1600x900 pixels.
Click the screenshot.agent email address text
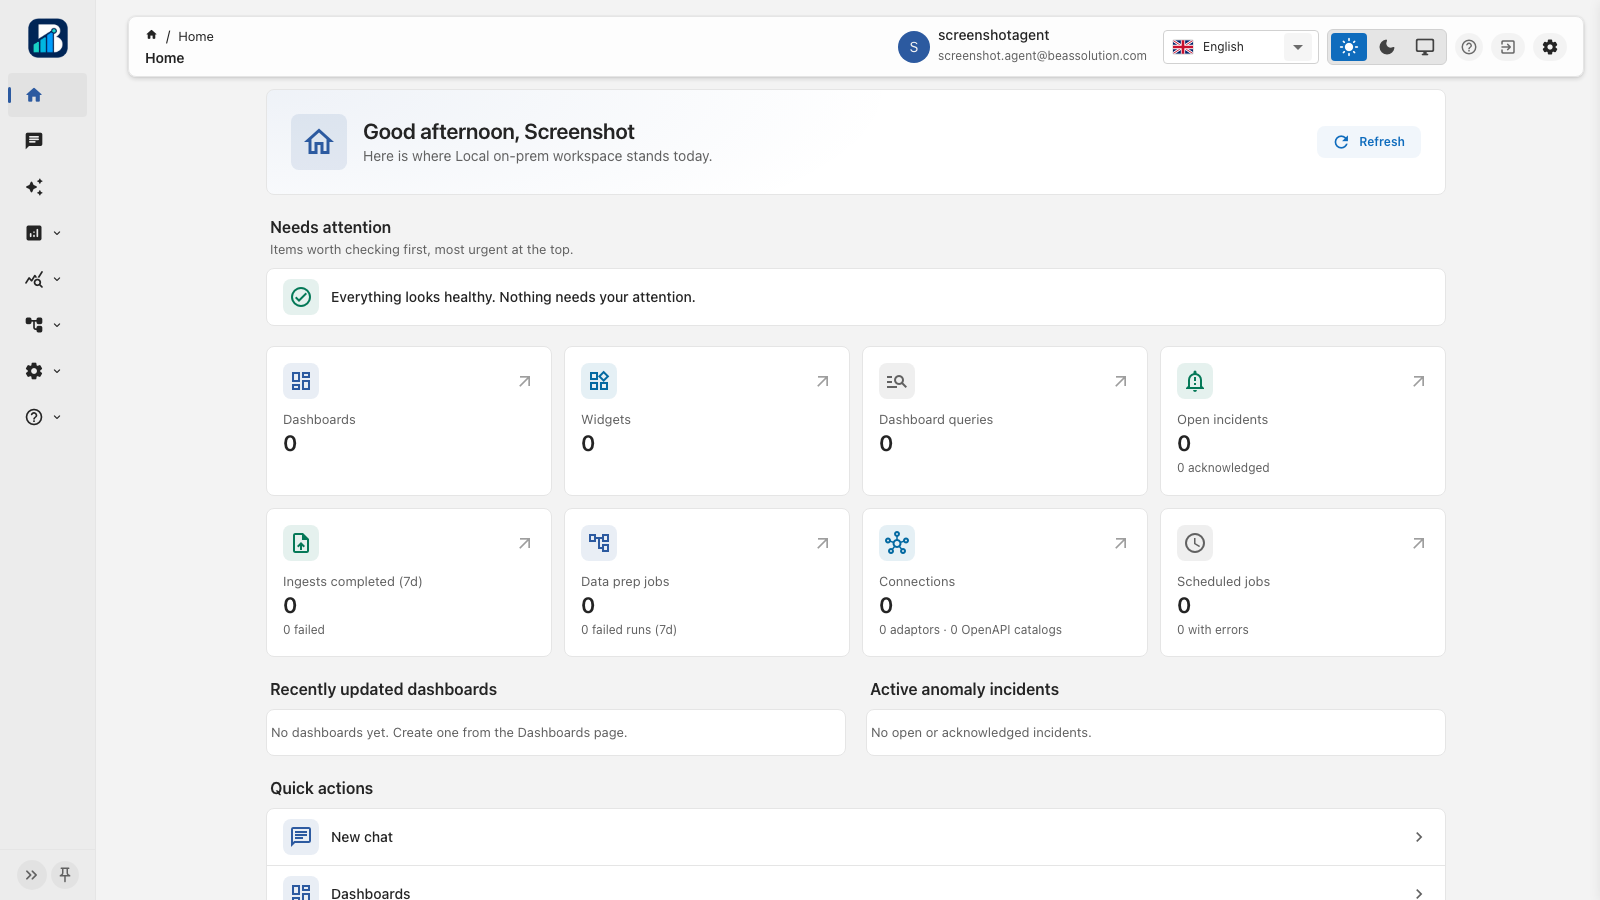(x=1042, y=56)
